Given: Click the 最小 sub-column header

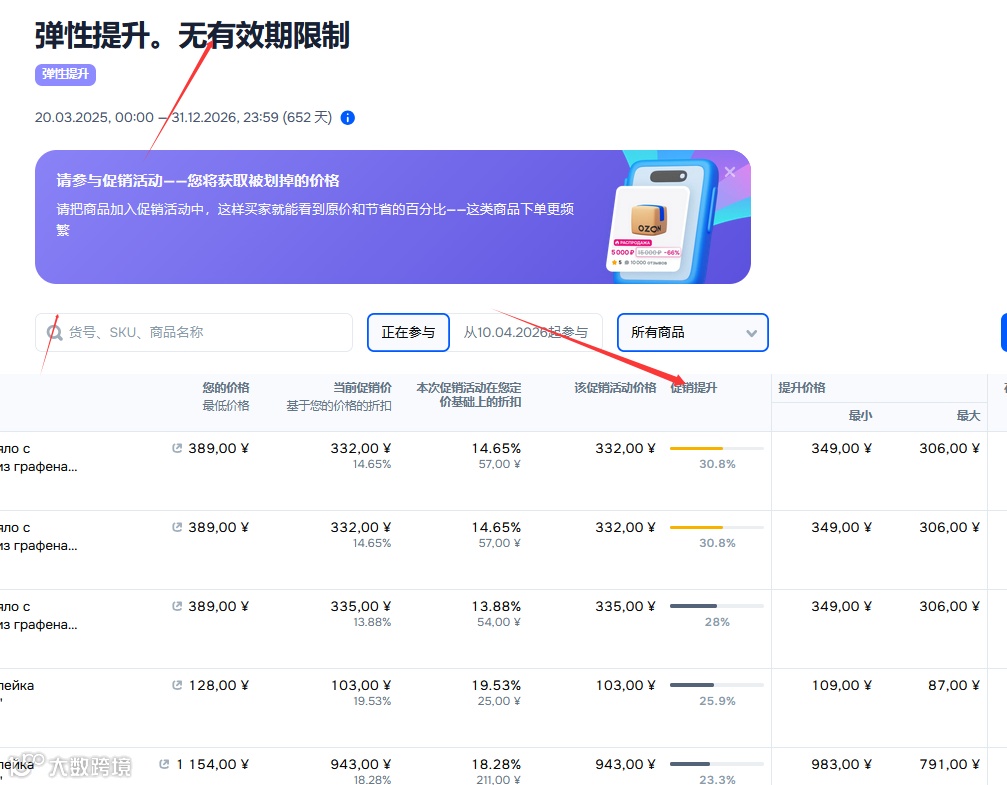Looking at the screenshot, I should coord(861,416).
